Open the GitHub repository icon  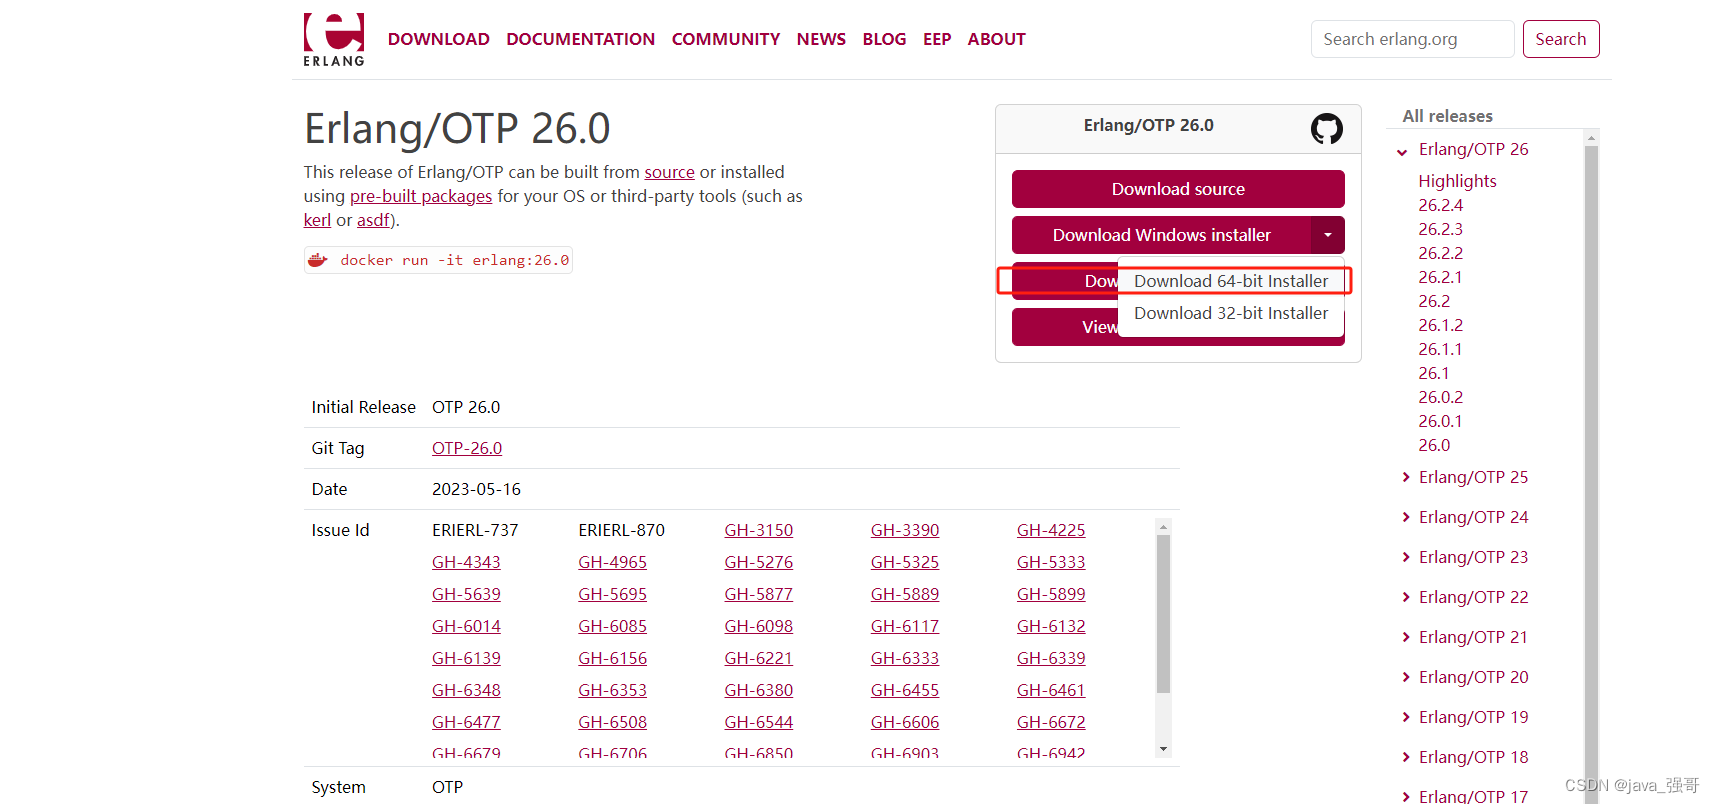pos(1327,128)
